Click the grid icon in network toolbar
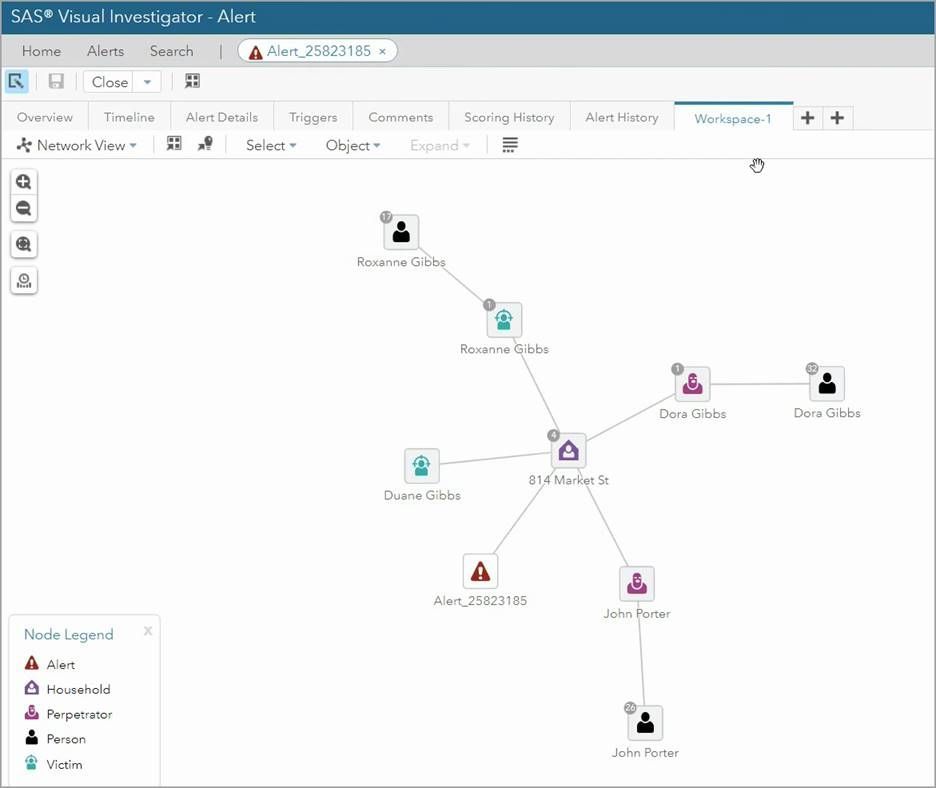 click(x=174, y=144)
